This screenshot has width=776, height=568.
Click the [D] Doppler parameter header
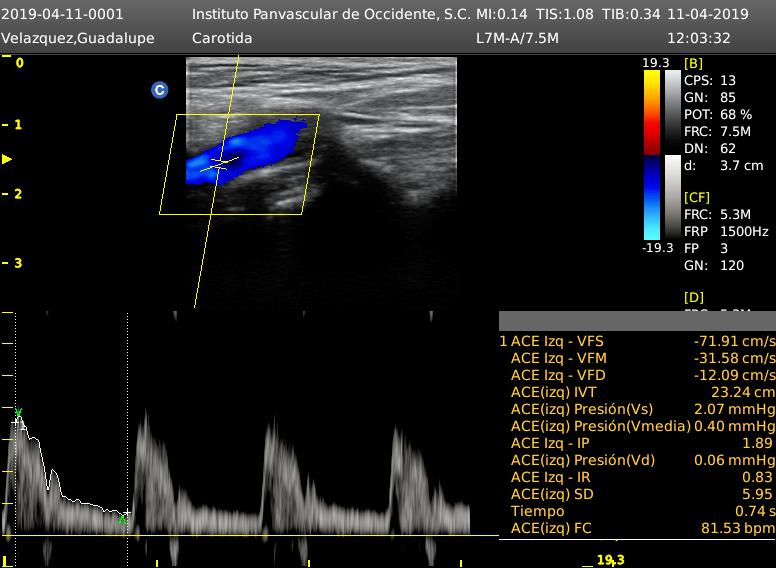pos(693,297)
